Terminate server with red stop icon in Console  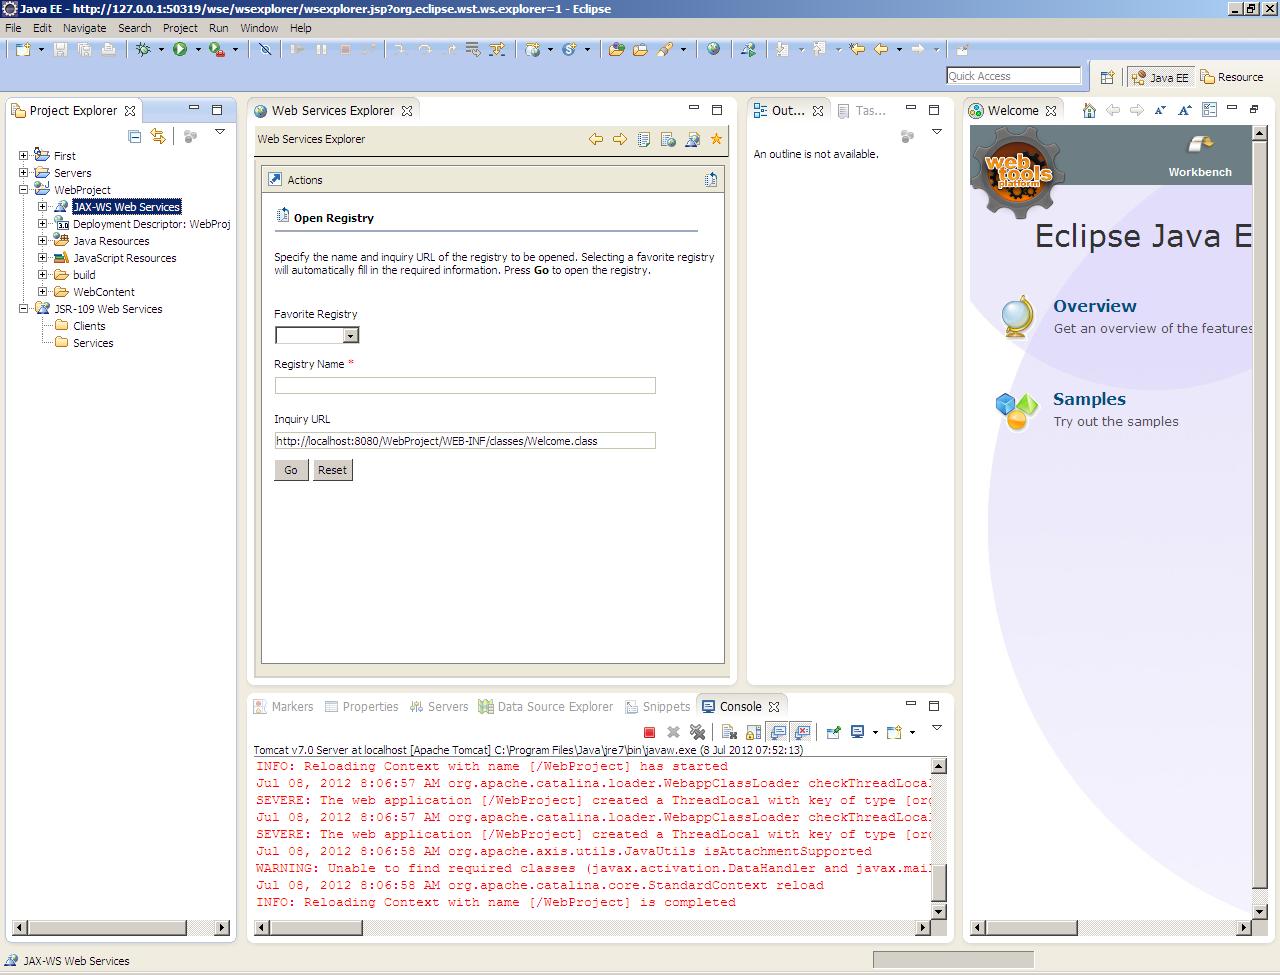point(649,732)
